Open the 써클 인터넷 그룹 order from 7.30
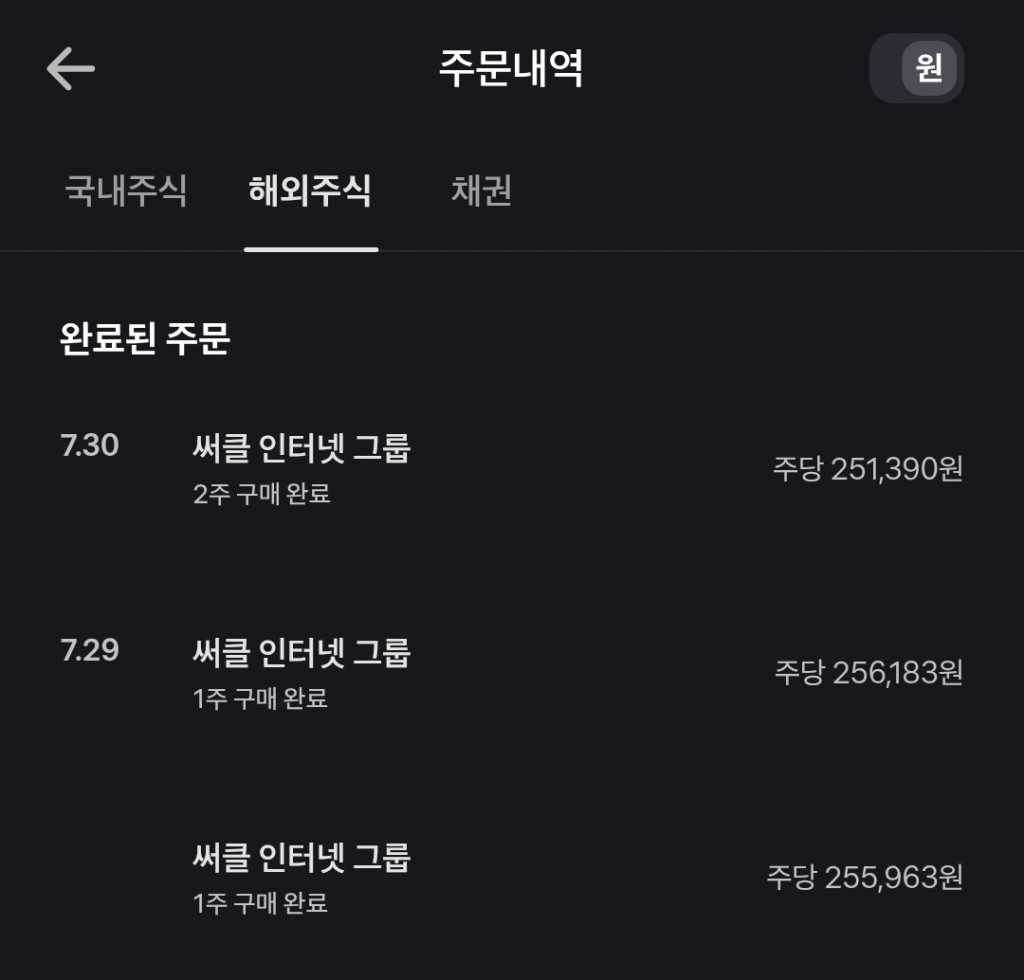The height and width of the screenshot is (980, 1024). click(x=301, y=450)
